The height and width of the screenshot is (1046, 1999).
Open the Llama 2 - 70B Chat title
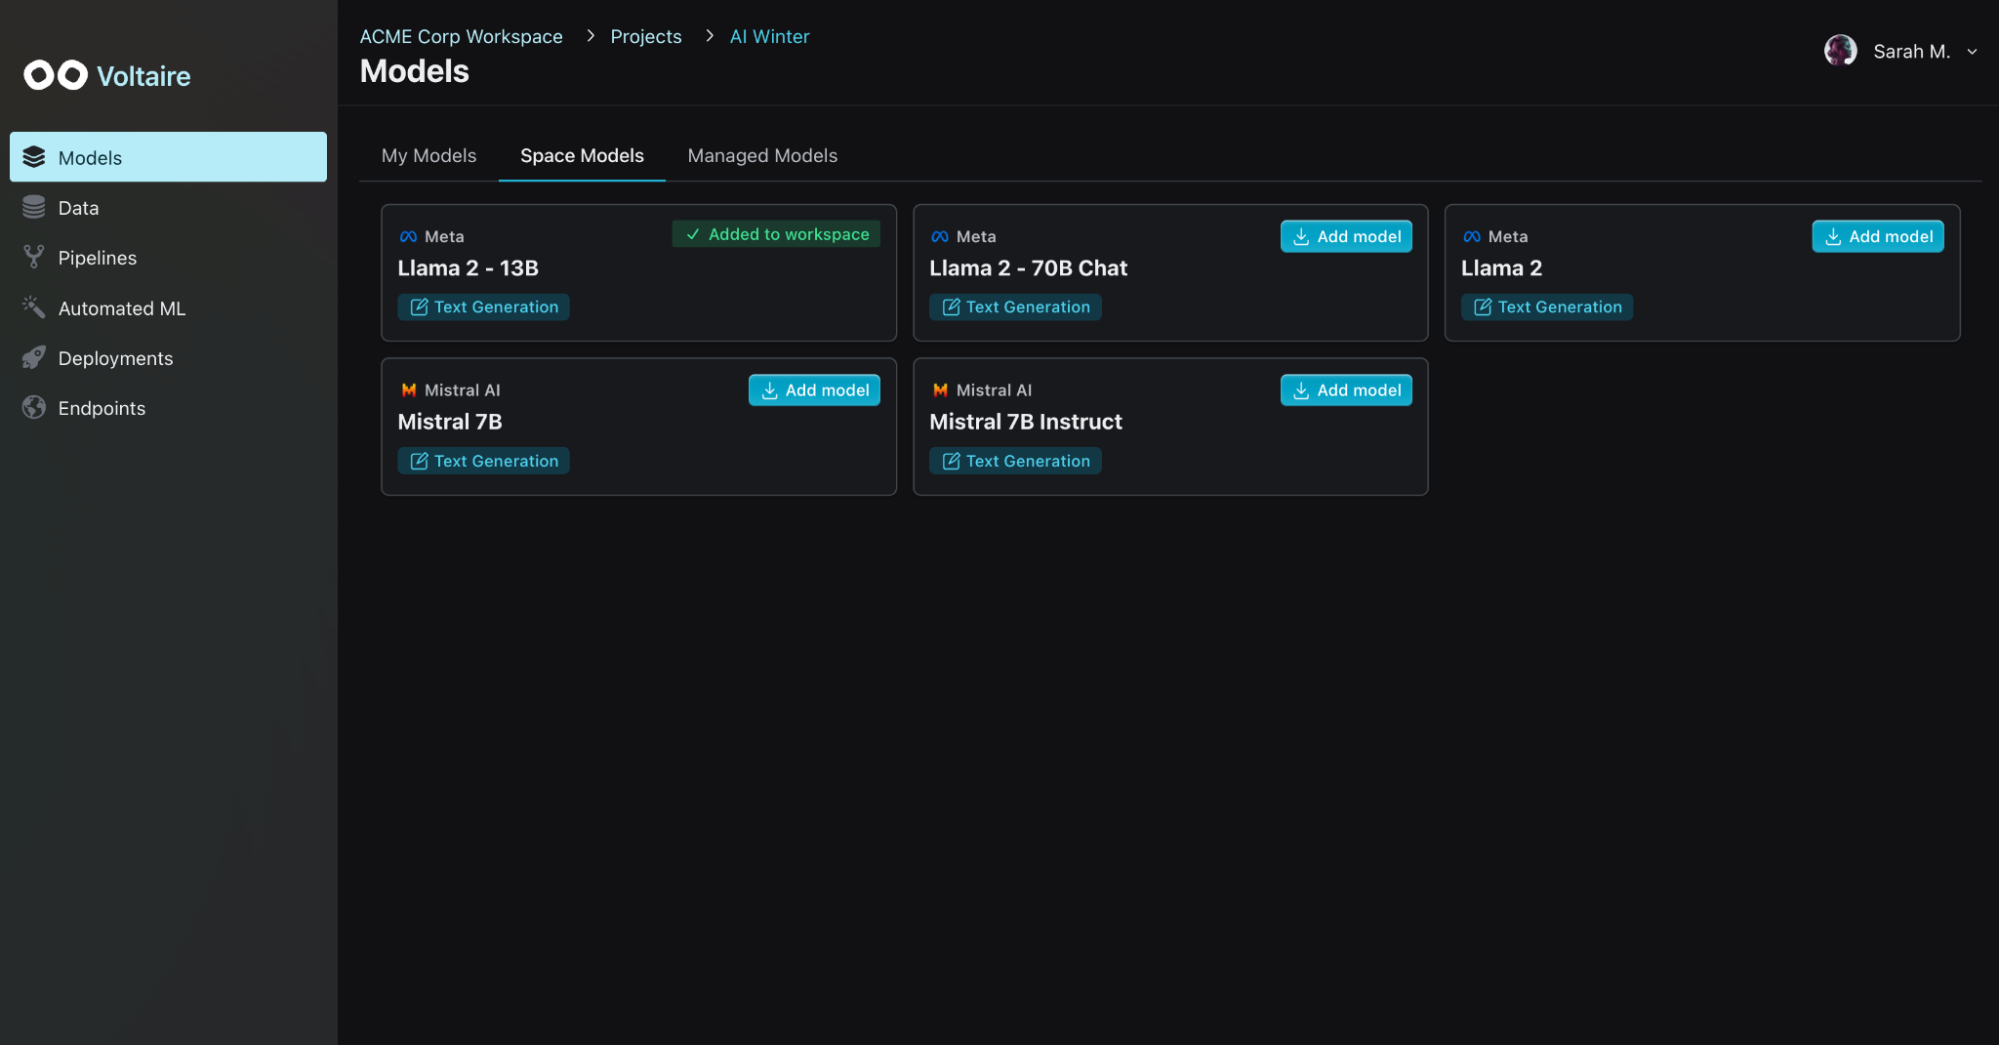tap(1028, 268)
